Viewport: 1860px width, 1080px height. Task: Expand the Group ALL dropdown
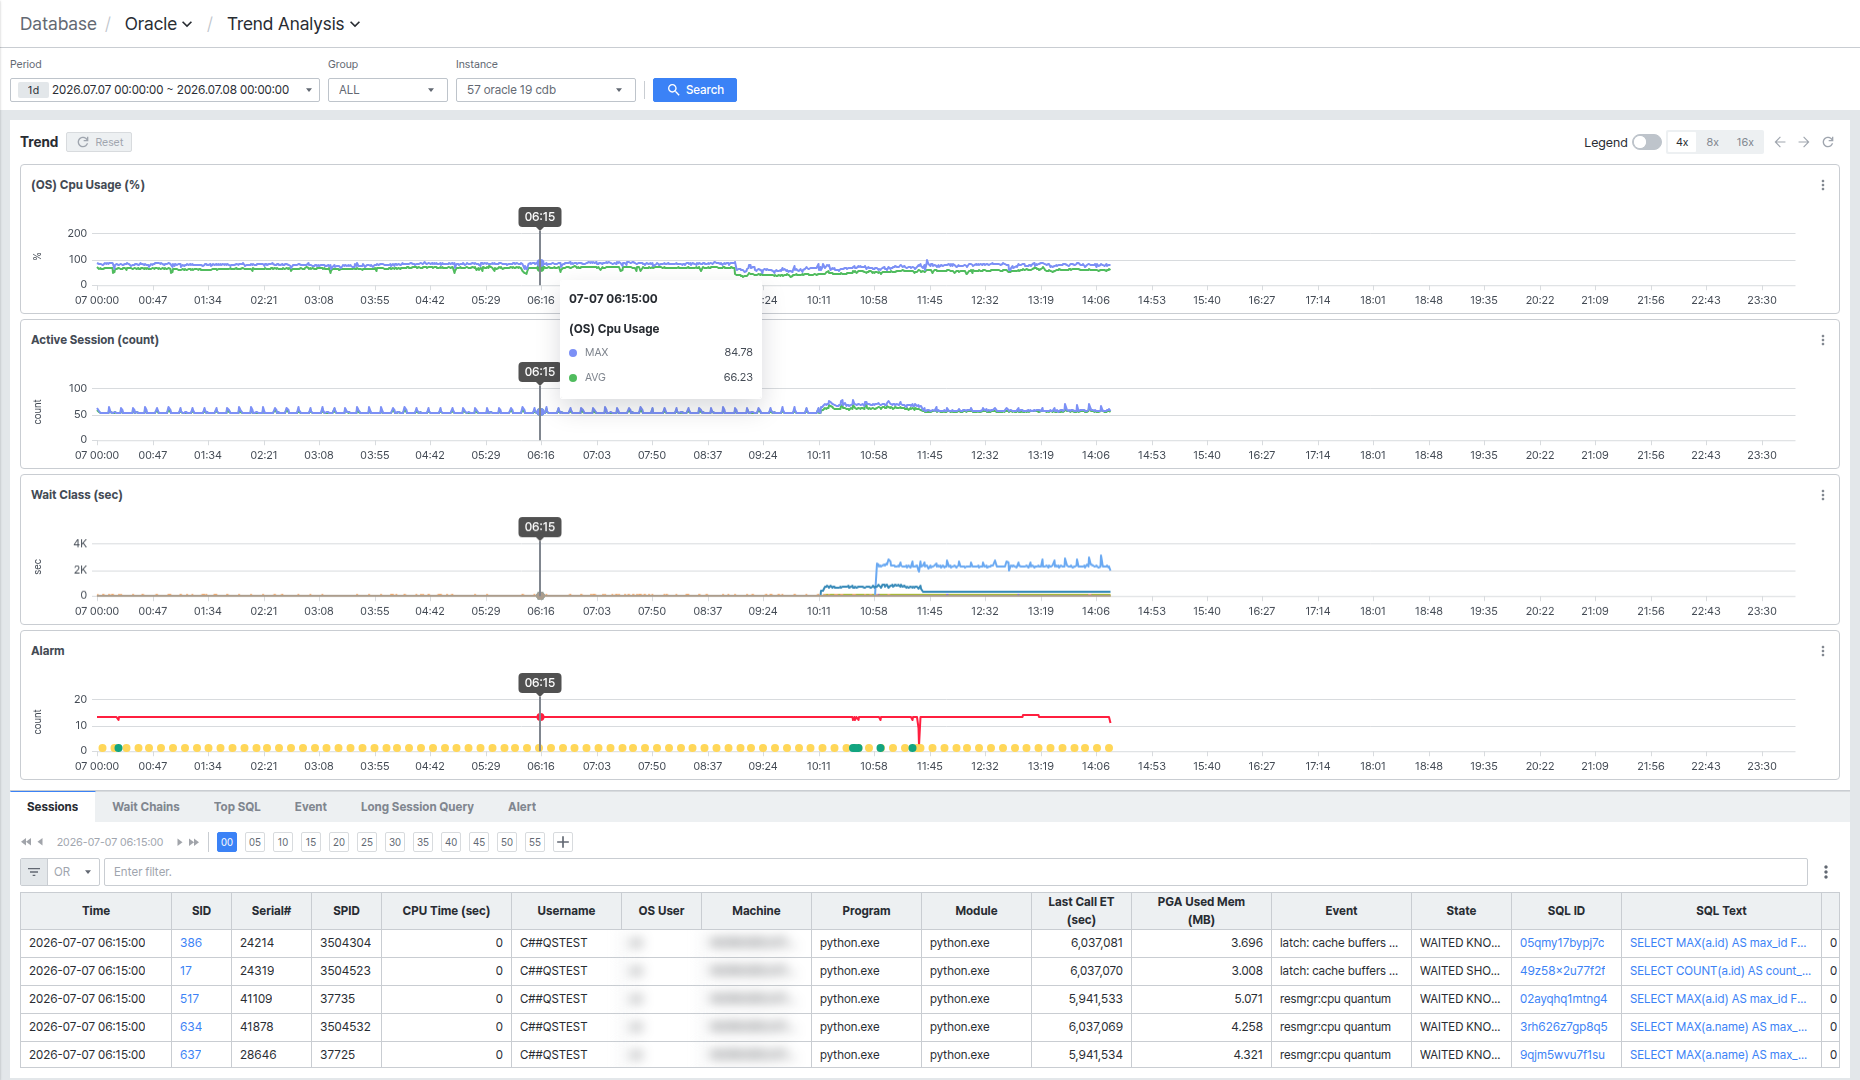(x=387, y=90)
